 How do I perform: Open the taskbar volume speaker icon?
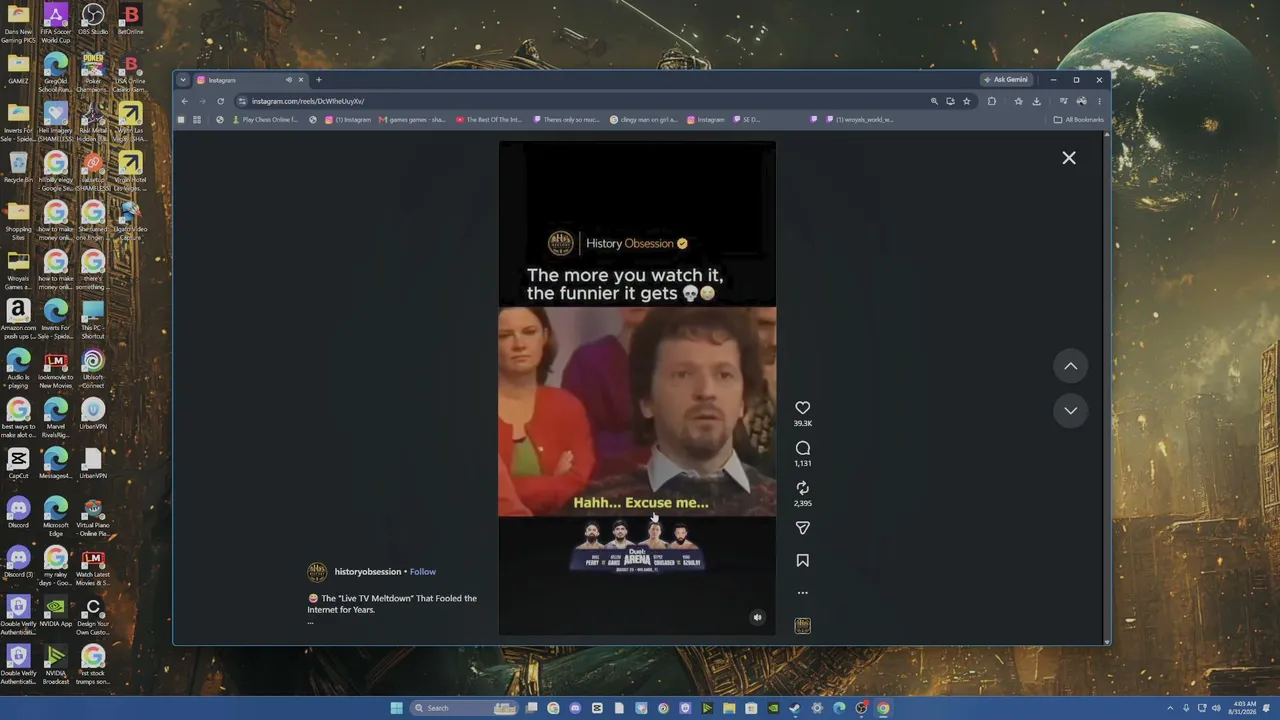click(1217, 708)
